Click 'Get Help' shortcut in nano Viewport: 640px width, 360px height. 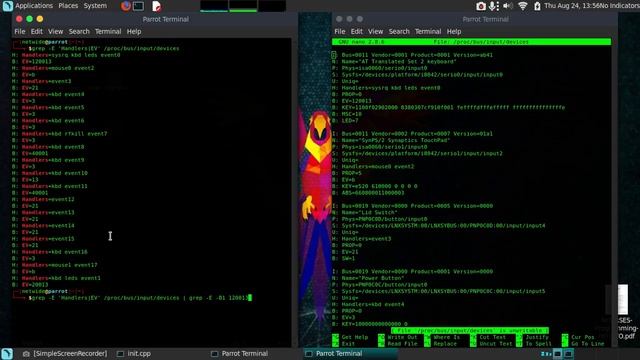(x=350, y=337)
